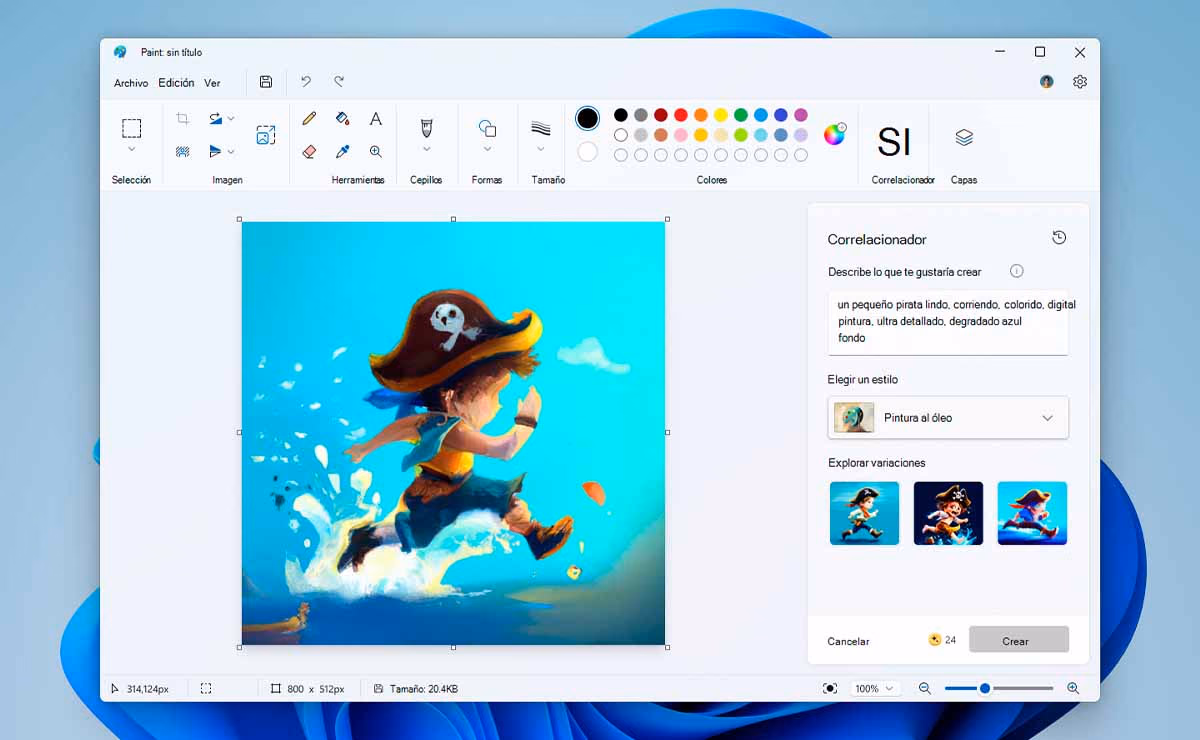Click the zoom slider handle
Screen dimensions: 1200x740
[x=985, y=688]
